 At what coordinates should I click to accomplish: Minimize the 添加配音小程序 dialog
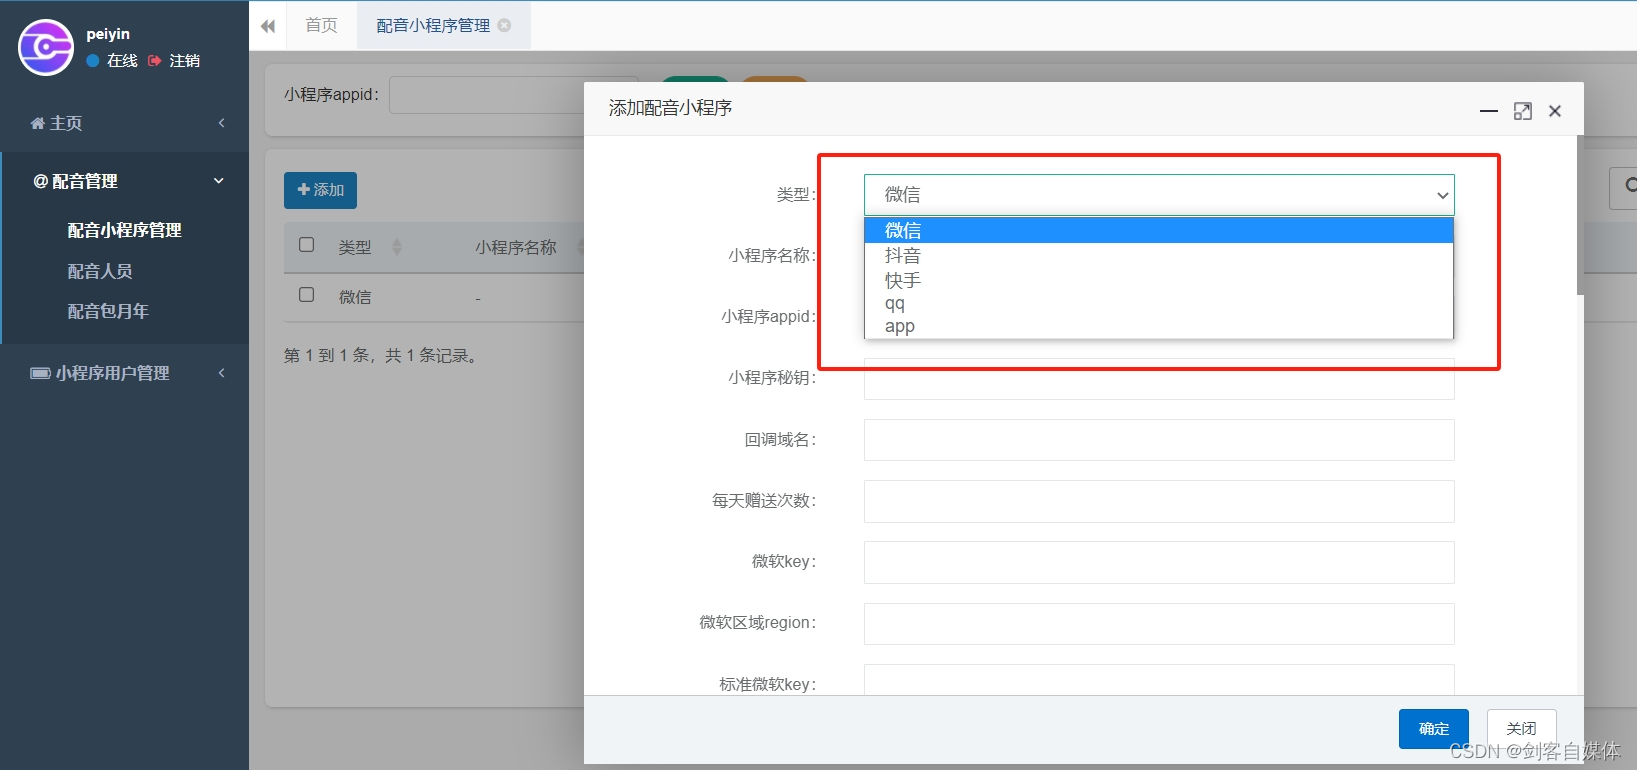1489,111
